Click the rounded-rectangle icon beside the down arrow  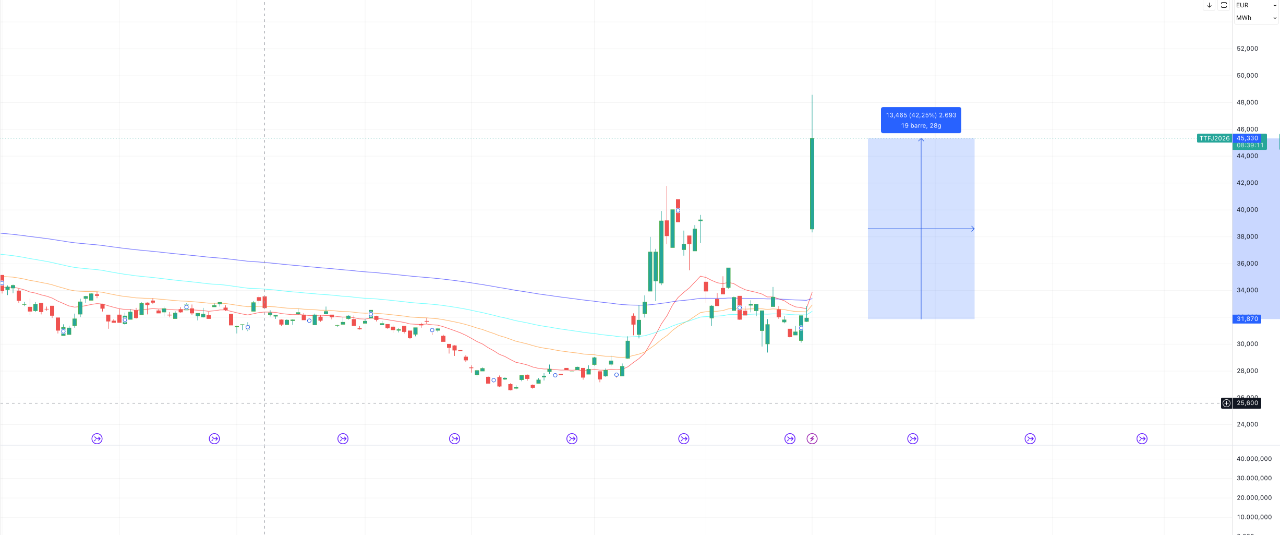pos(1223,5)
